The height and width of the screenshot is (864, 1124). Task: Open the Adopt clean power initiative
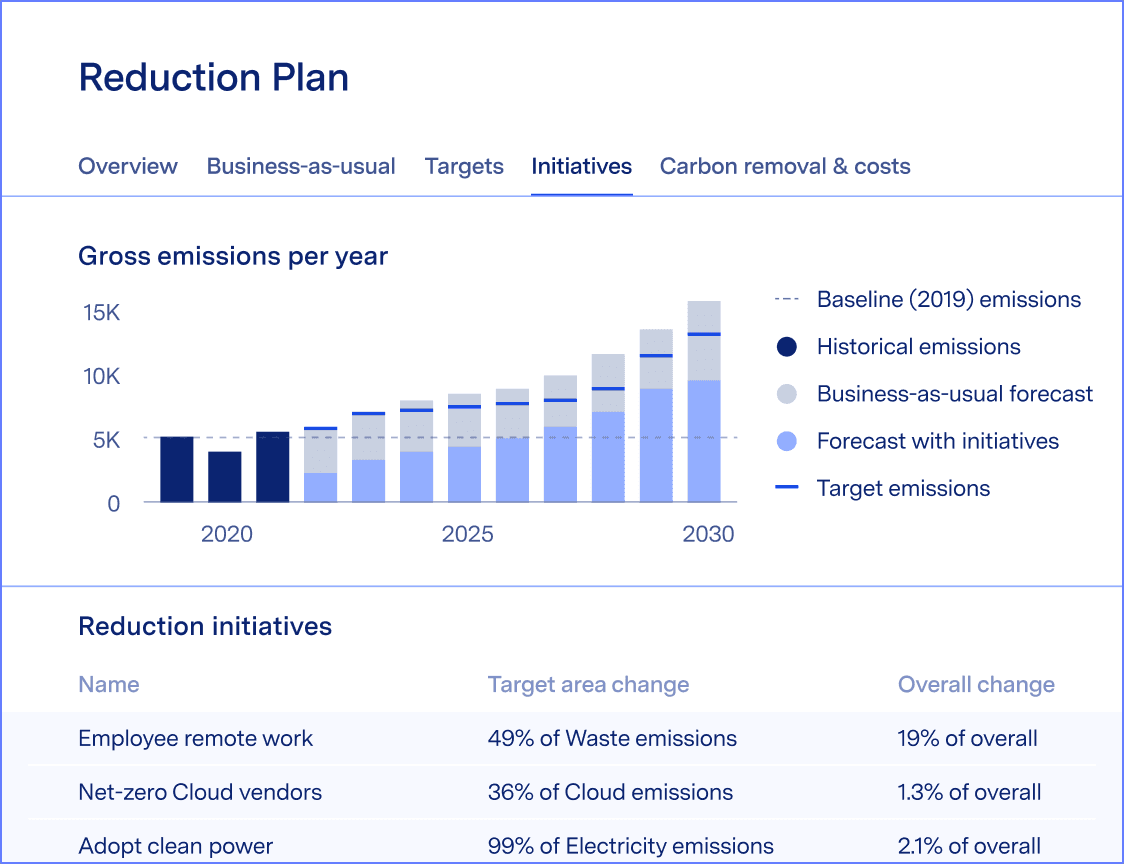(x=176, y=846)
